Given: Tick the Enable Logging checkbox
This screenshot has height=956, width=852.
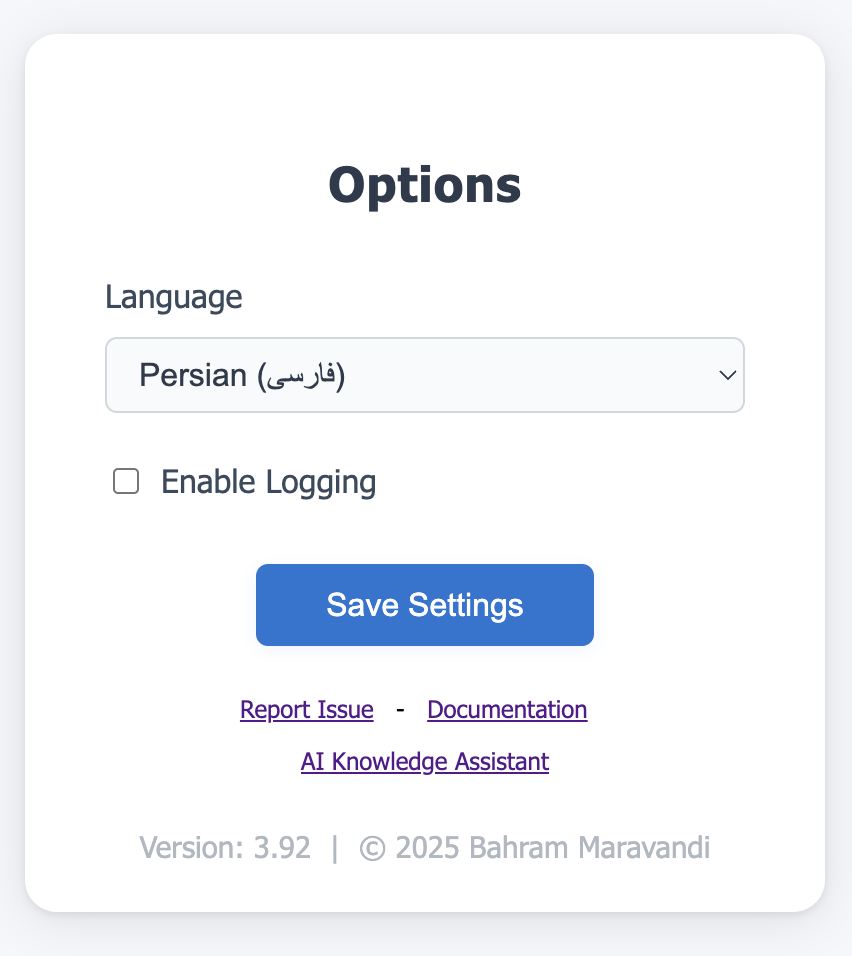Looking at the screenshot, I should [126, 482].
